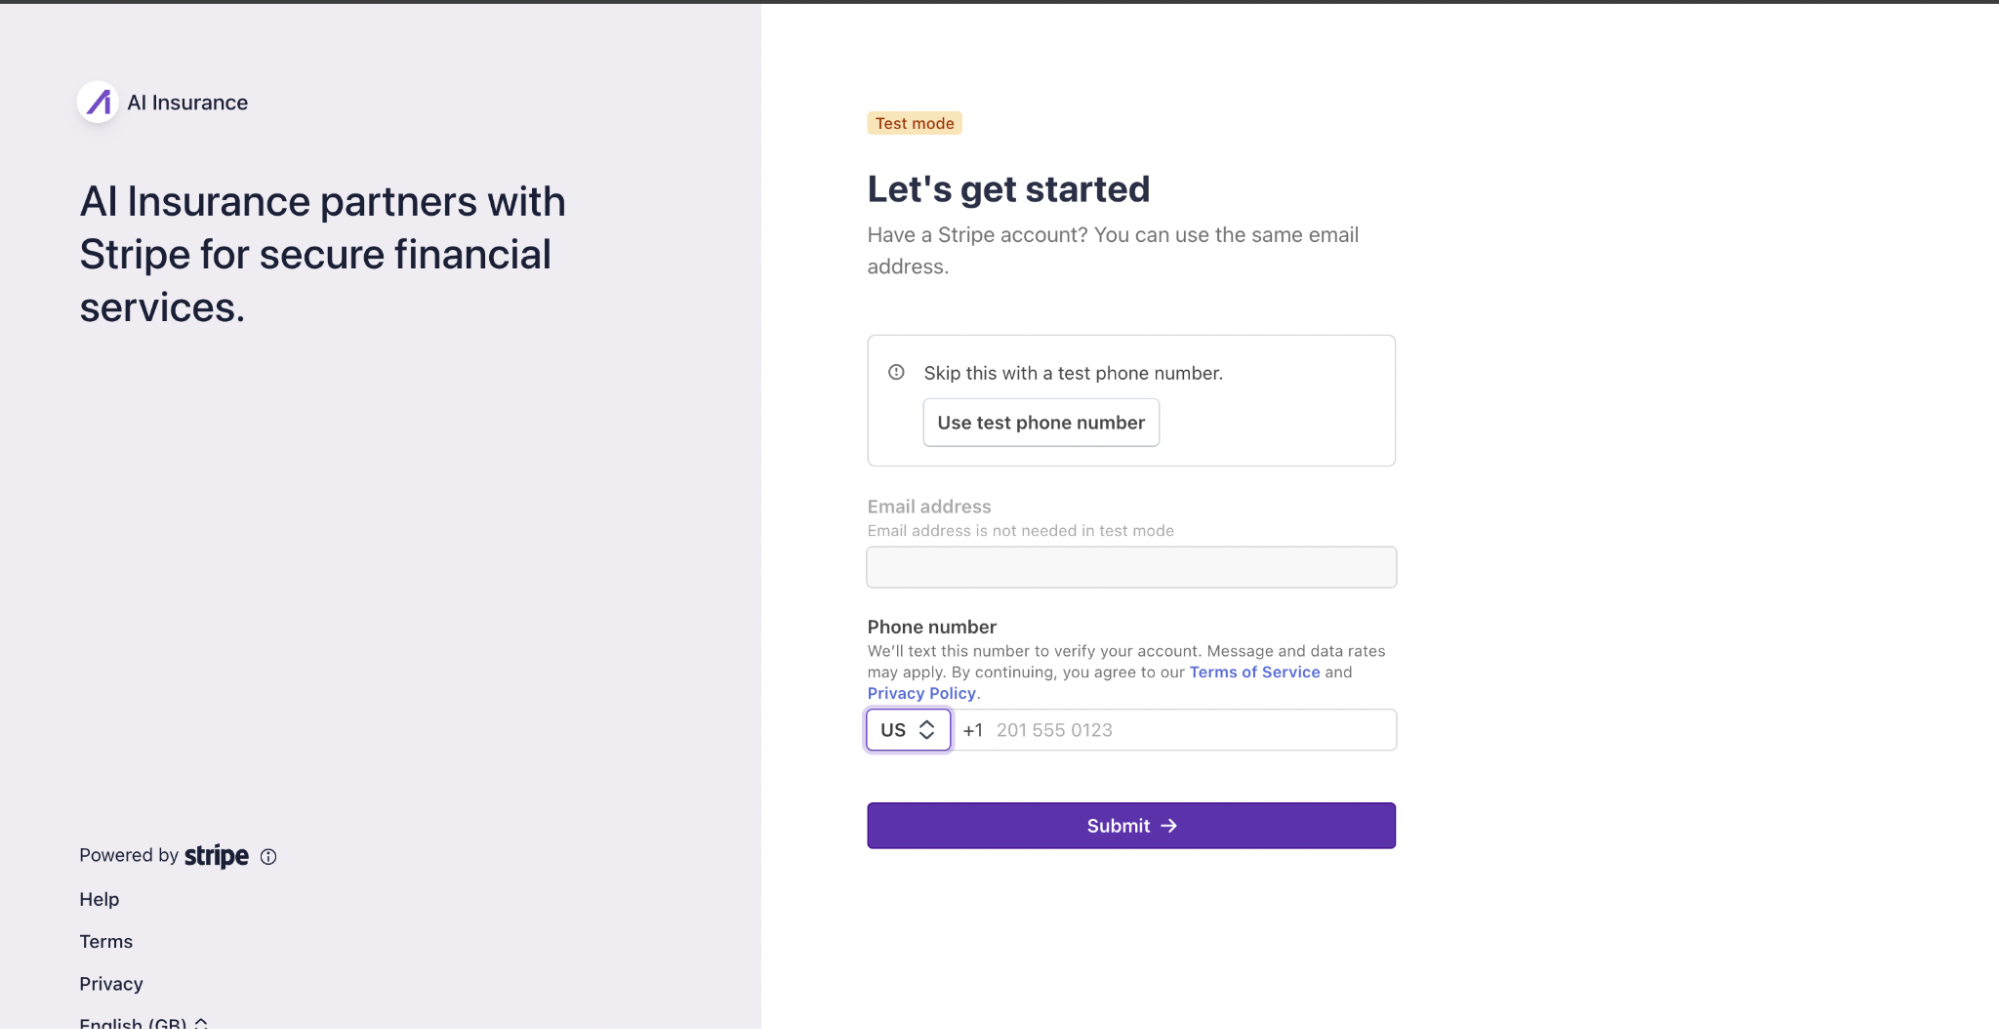This screenshot has height=1029, width=1999.
Task: Expand the English (GB) language selector
Action: 143,1022
